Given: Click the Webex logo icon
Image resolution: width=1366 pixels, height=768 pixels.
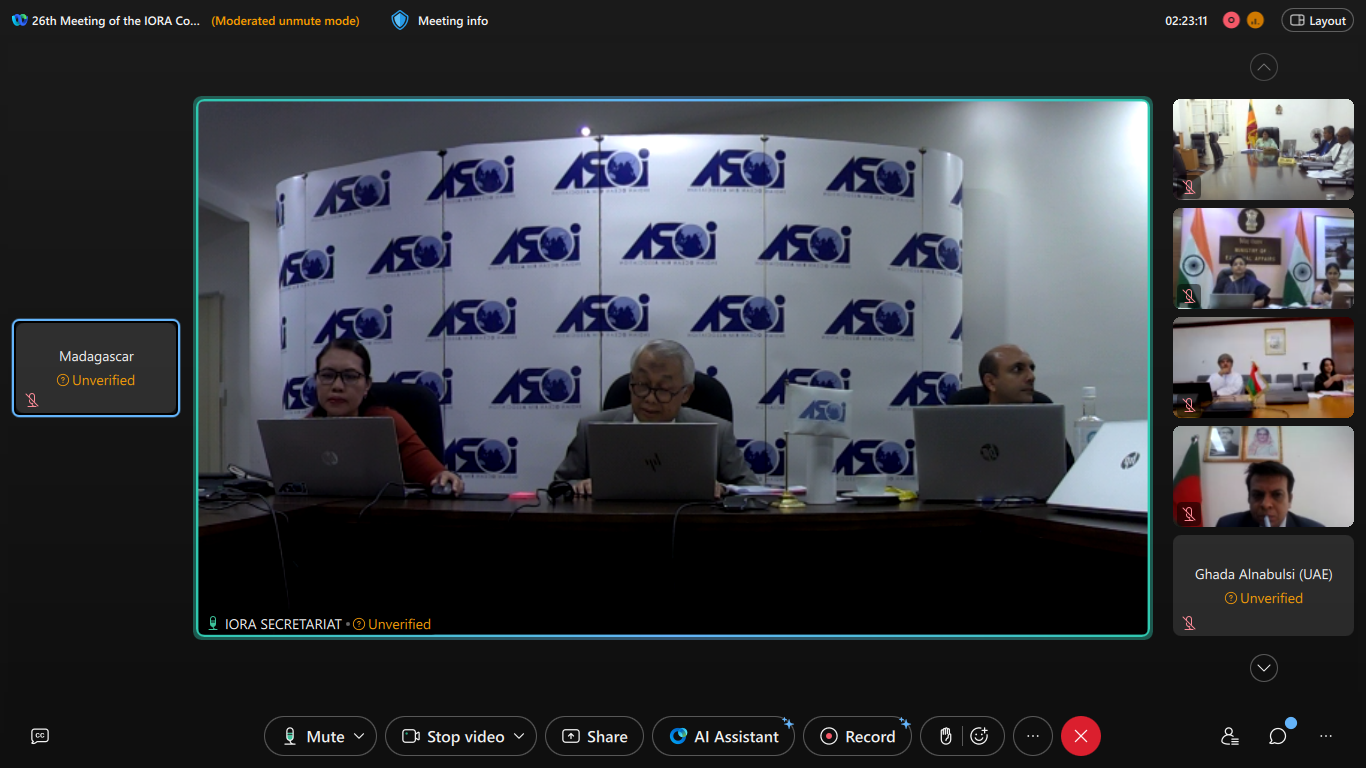Looking at the screenshot, I should coord(19,20).
